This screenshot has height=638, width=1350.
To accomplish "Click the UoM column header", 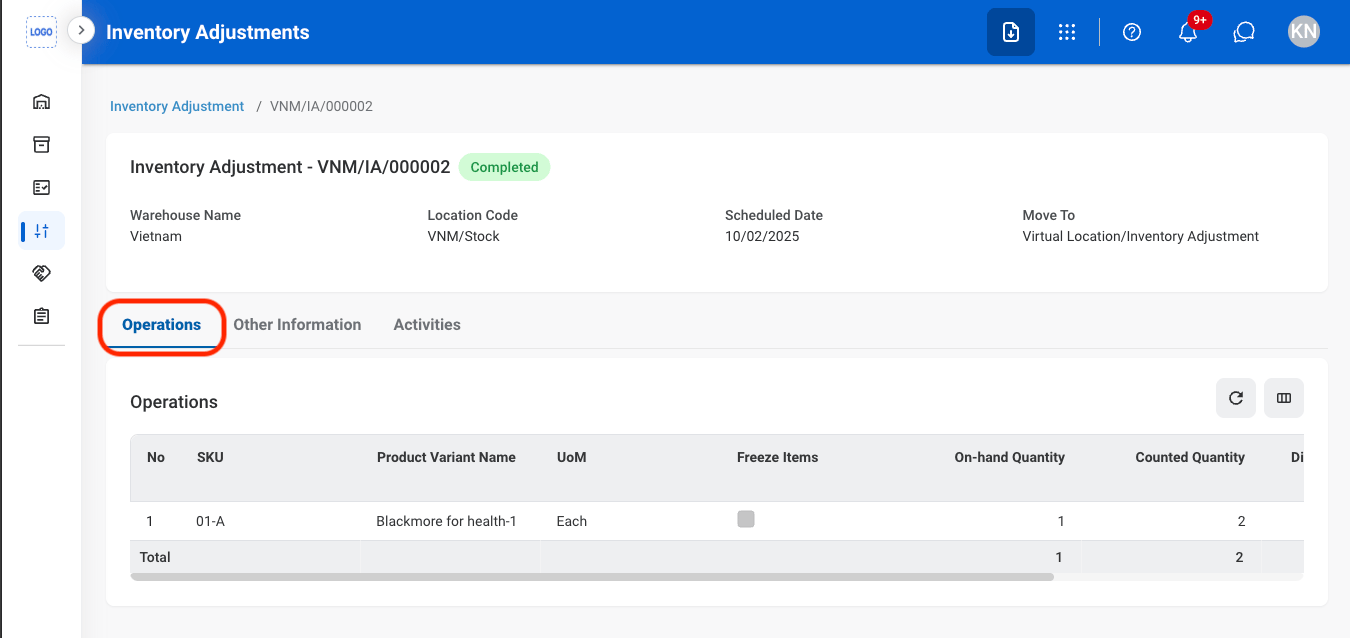I will [x=571, y=458].
